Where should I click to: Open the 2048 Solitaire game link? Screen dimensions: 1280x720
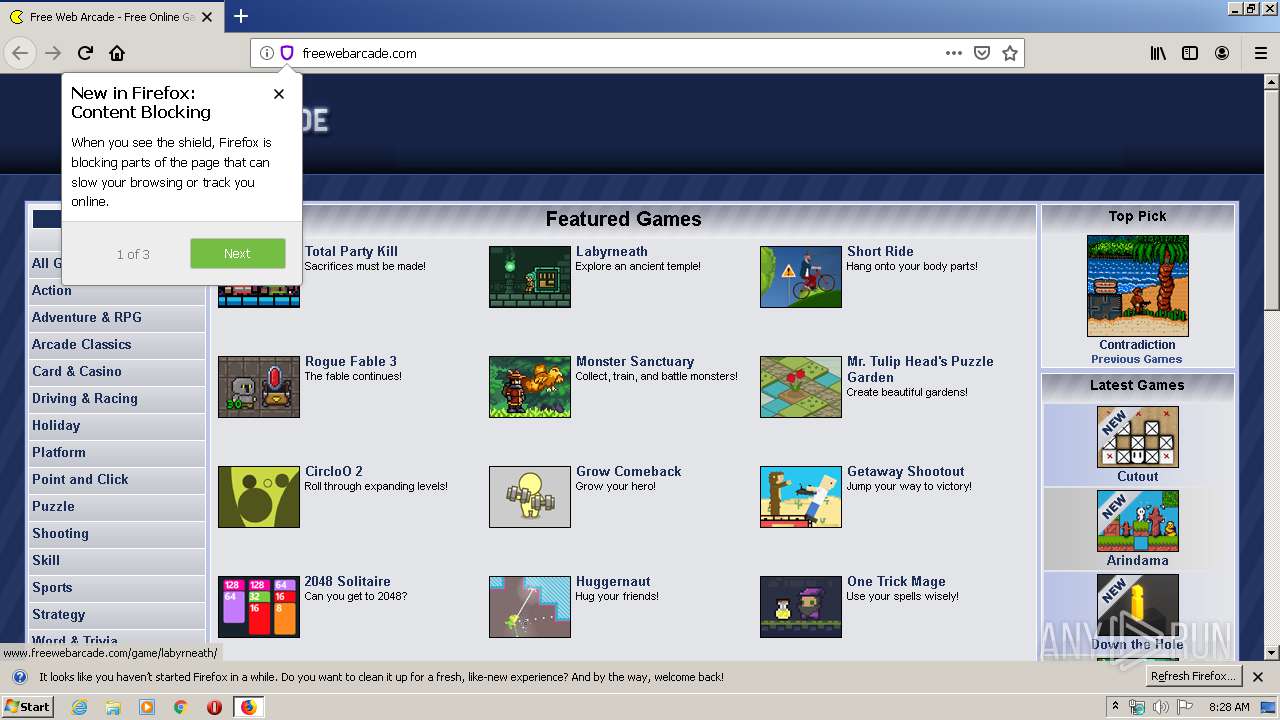click(x=348, y=581)
